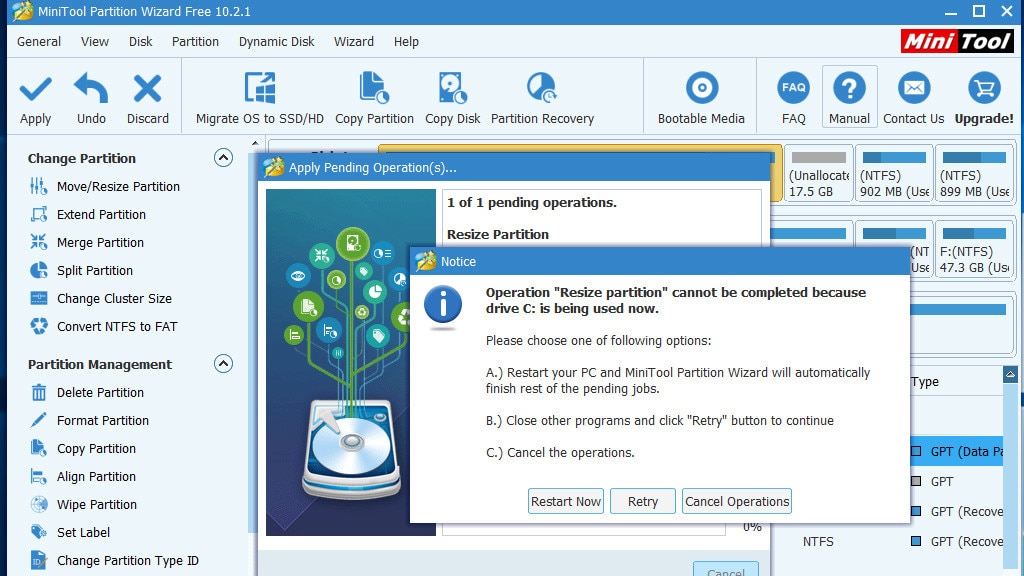Viewport: 1024px width, 576px height.
Task: Click sidebar scroll up arrow
Action: [255, 143]
